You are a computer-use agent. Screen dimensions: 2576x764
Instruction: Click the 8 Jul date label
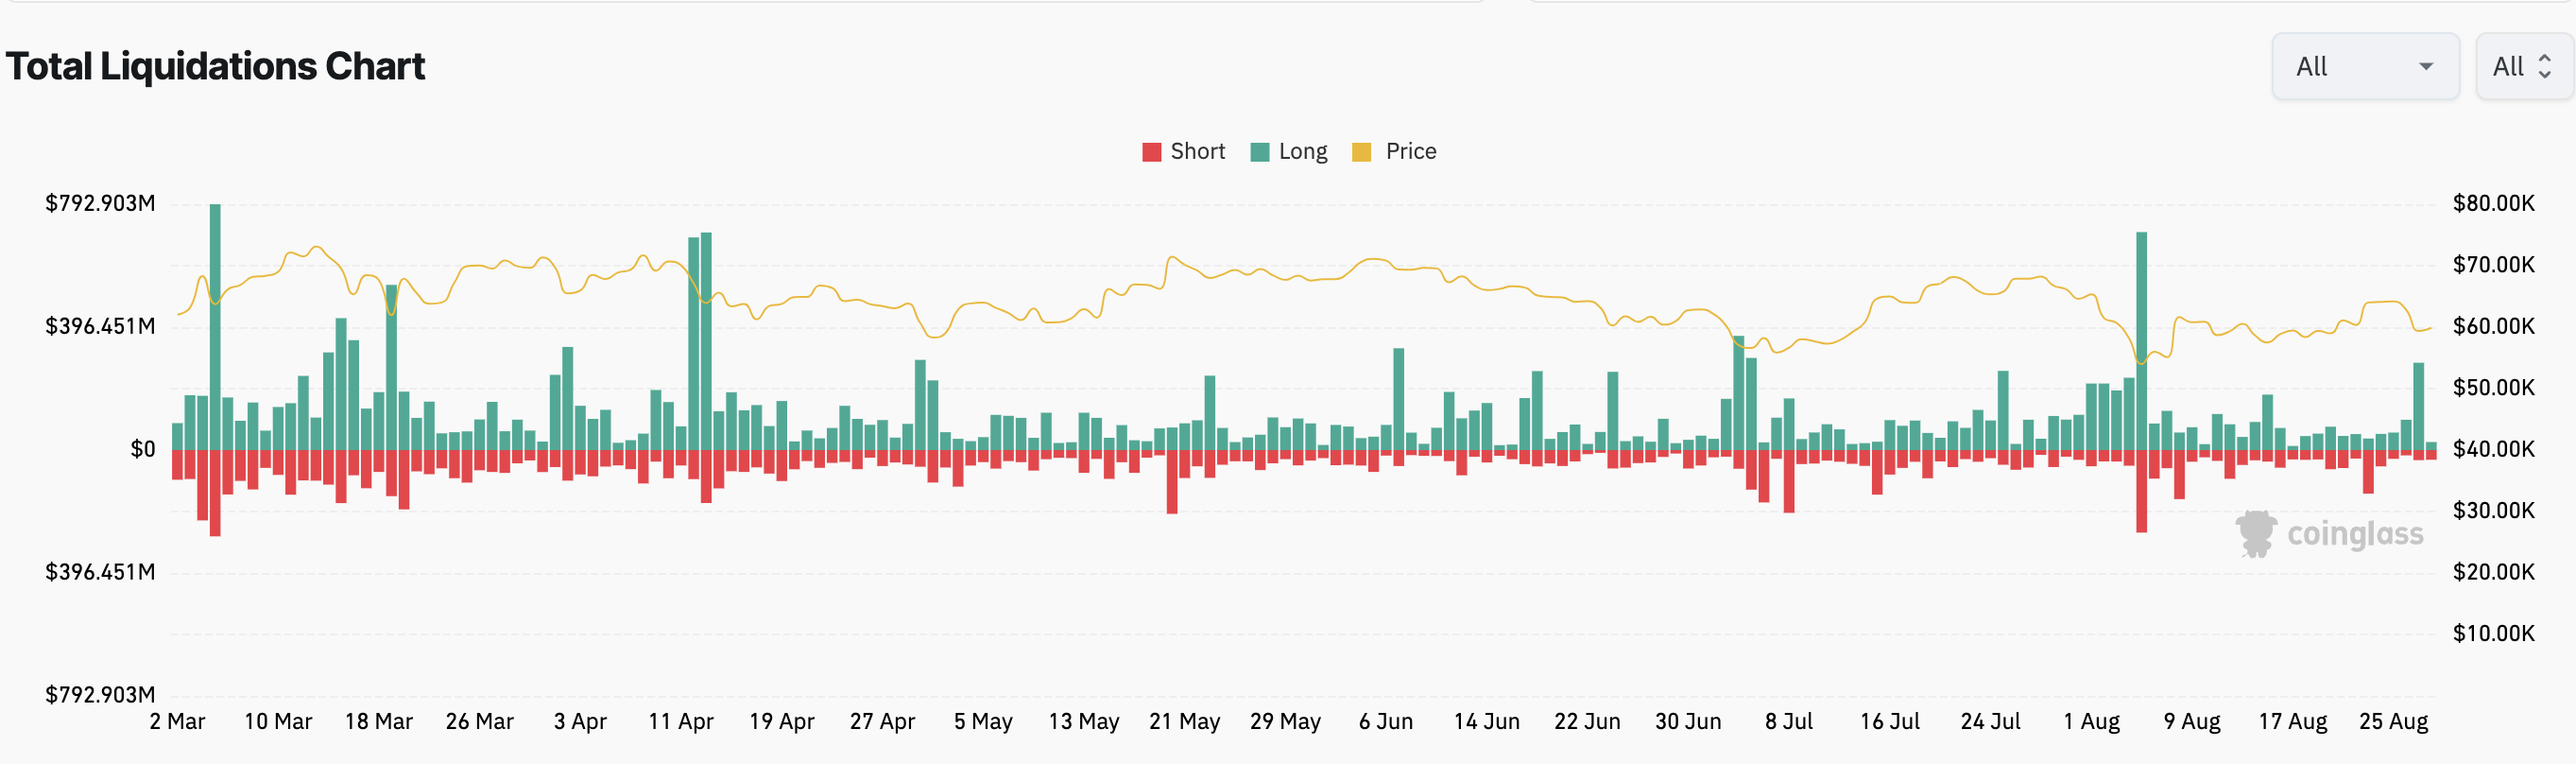(x=1788, y=721)
